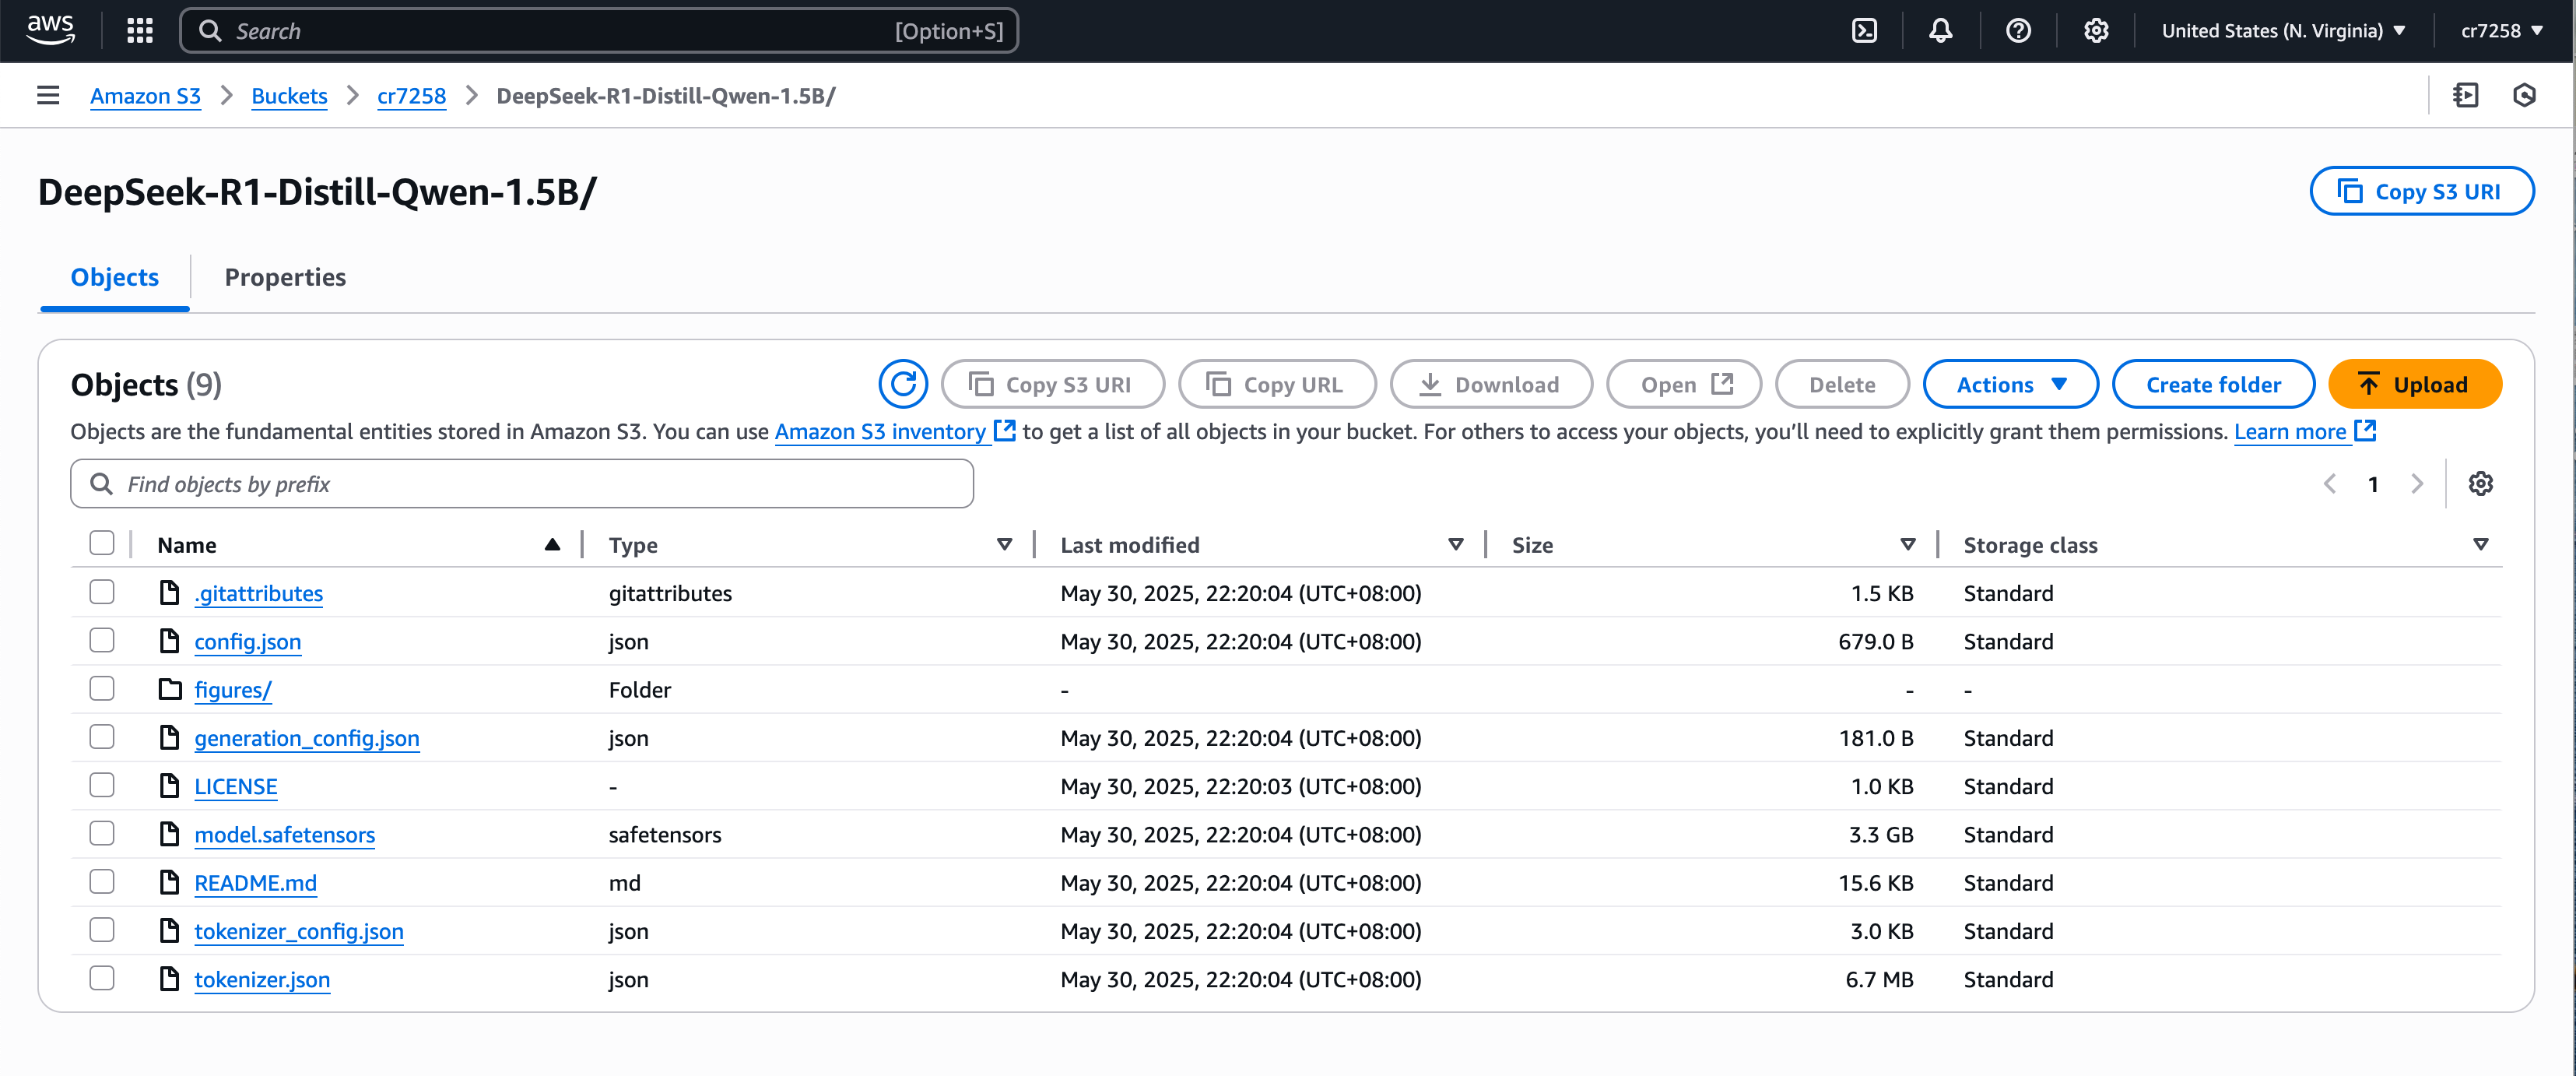Screen dimensions: 2576x1076
Task: Click the file icon next to .gitattributes
Action: (x=170, y=593)
